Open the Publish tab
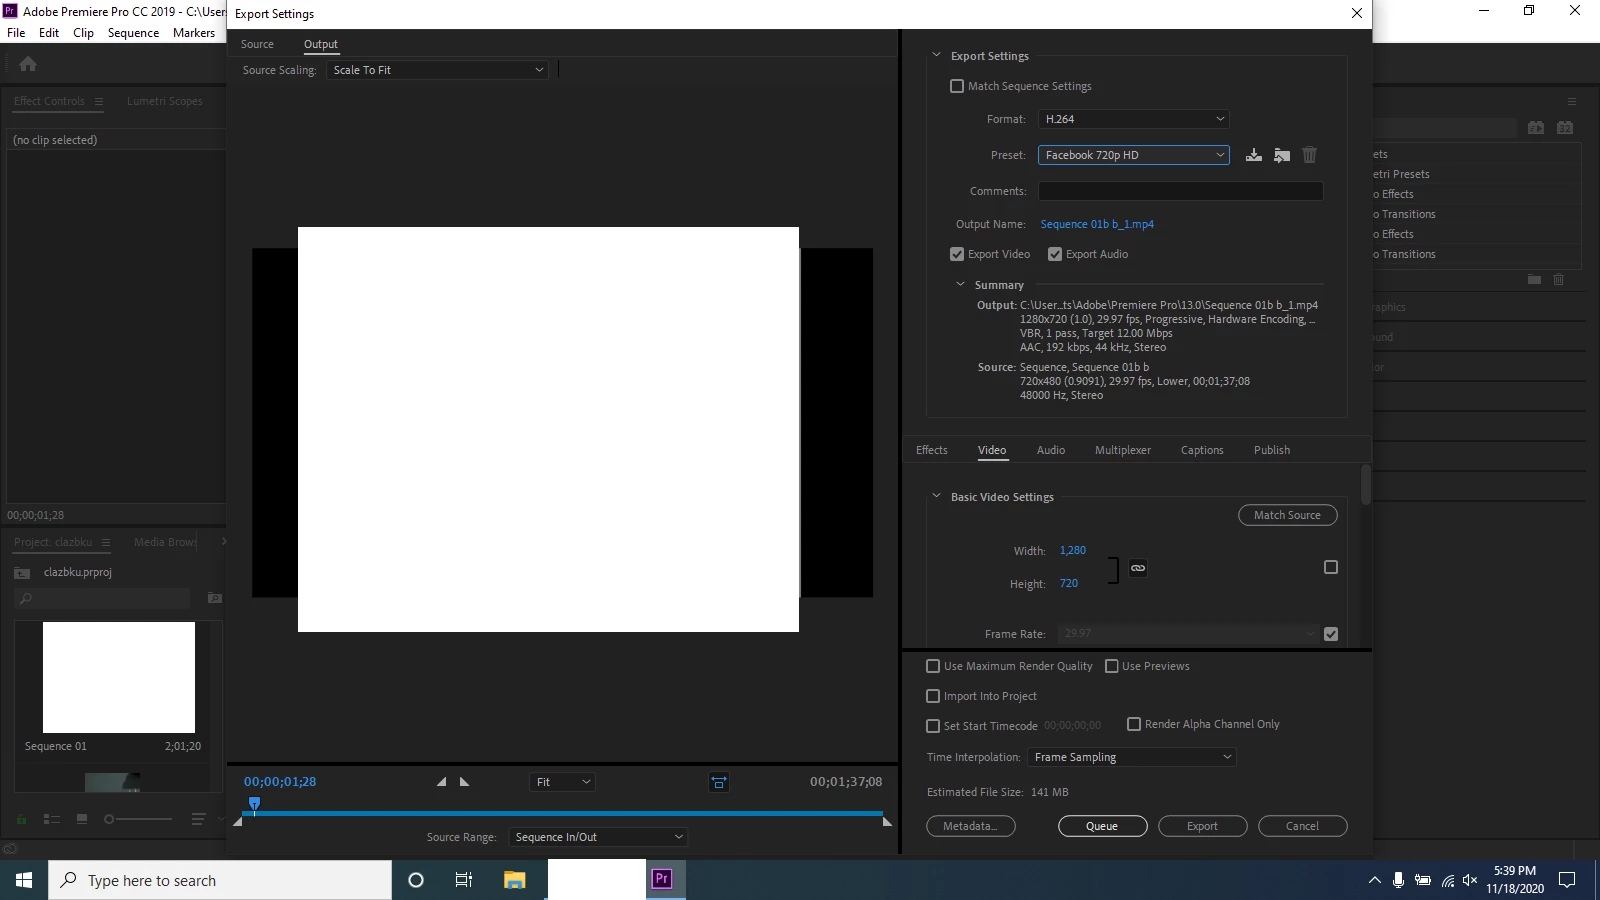 pos(1272,450)
